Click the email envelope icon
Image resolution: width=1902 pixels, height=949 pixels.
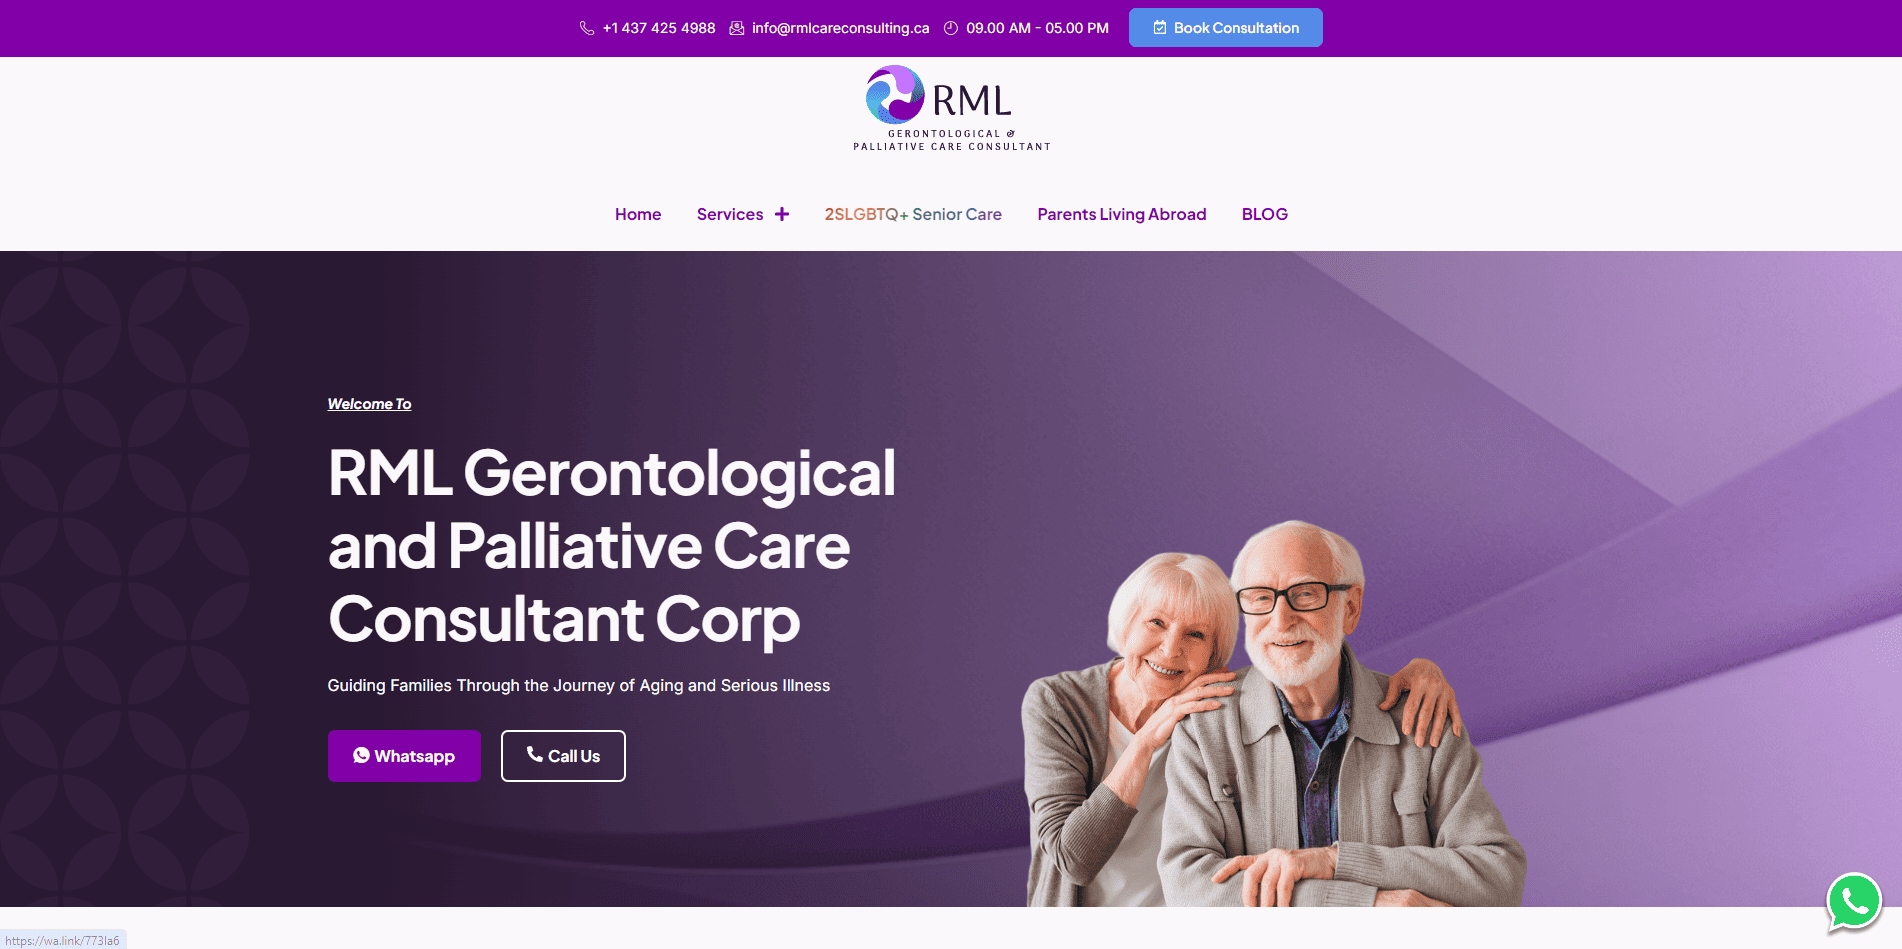pos(737,28)
